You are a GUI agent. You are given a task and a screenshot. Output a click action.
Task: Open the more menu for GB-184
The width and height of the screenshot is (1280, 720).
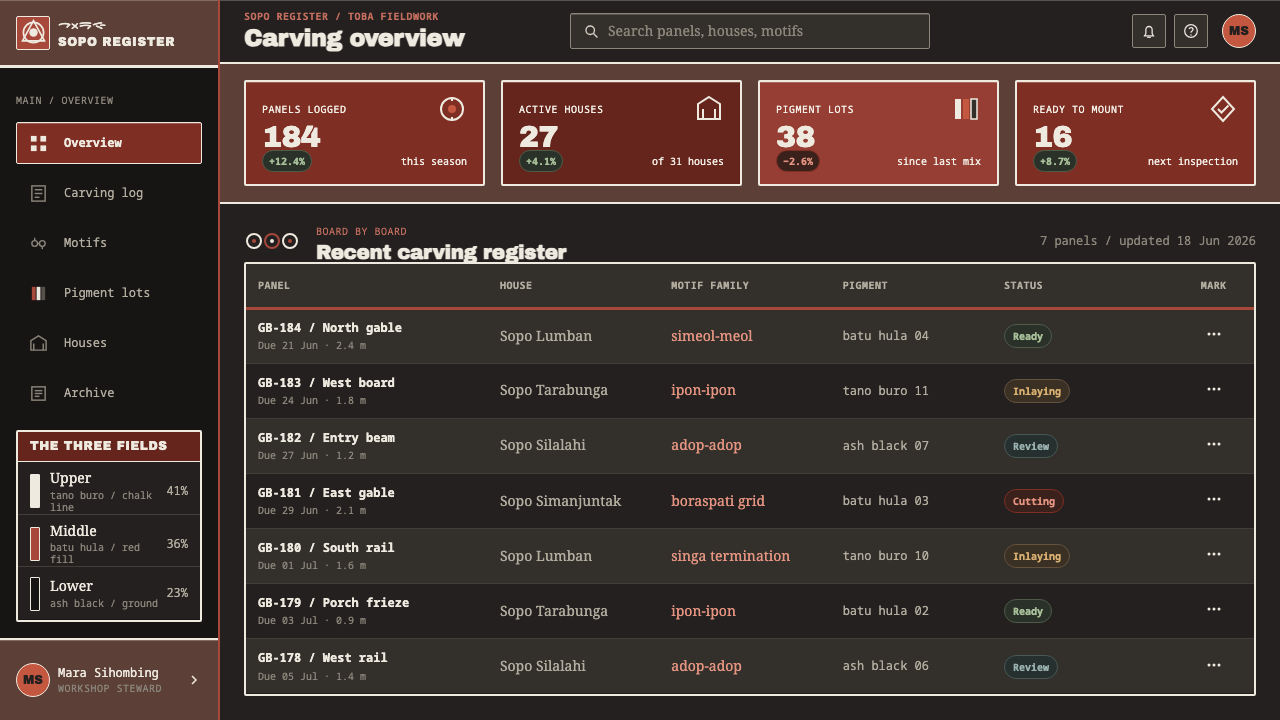tap(1214, 335)
